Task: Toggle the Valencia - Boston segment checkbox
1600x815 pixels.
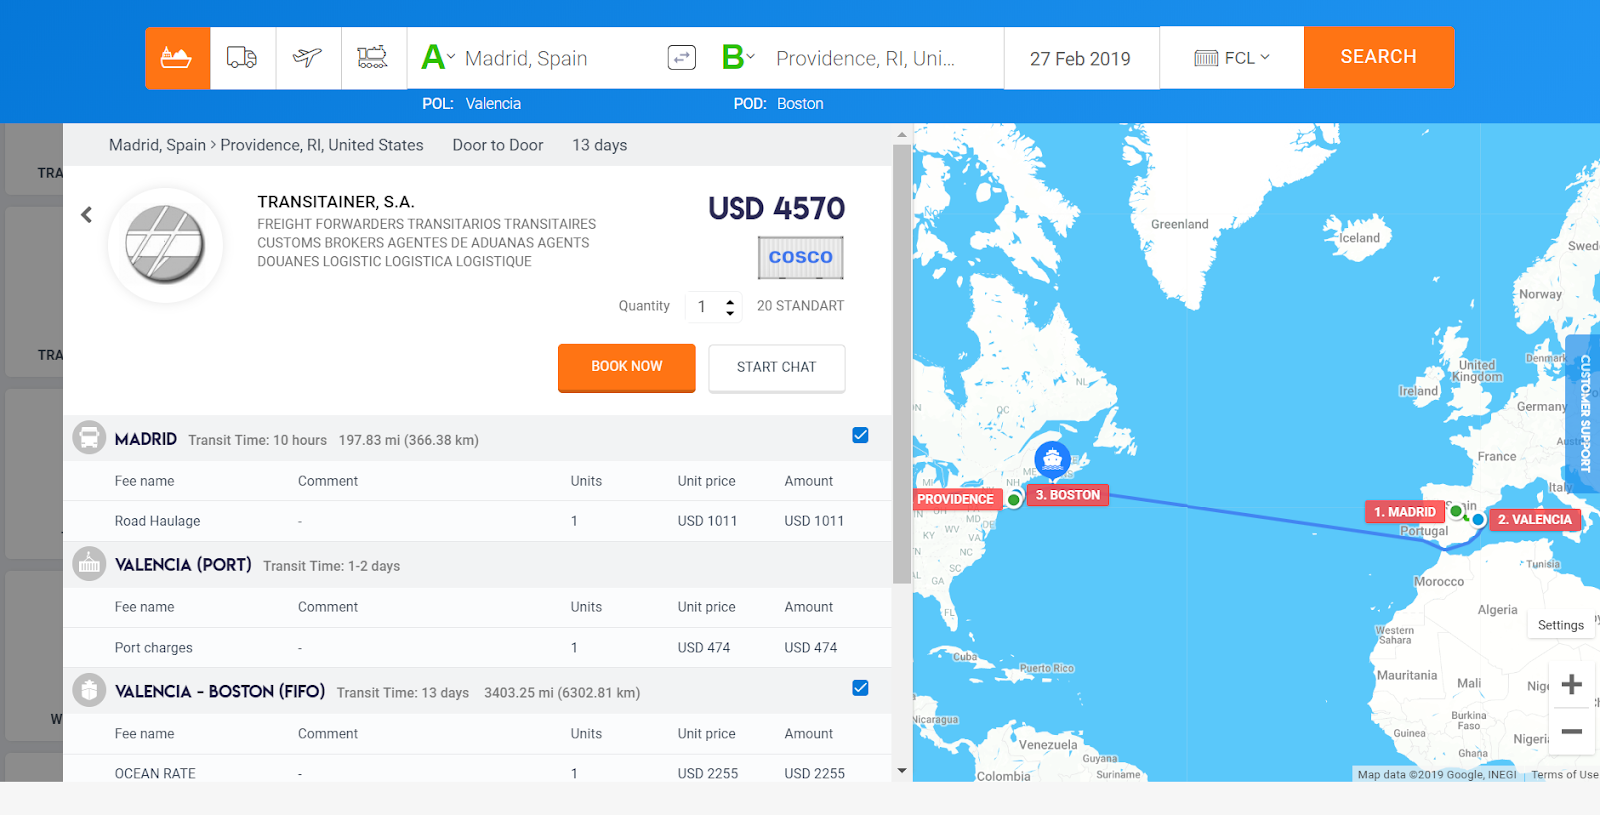Action: (860, 688)
